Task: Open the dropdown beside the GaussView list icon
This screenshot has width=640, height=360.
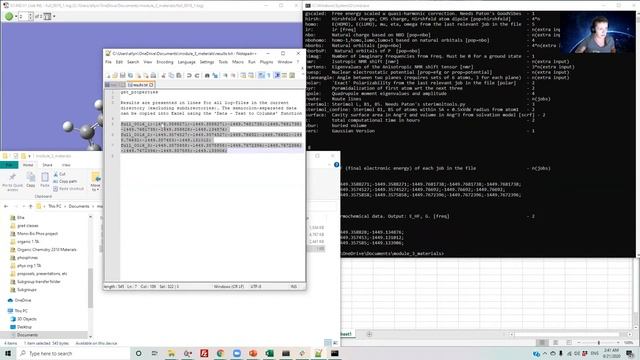Action: (x=54, y=16)
